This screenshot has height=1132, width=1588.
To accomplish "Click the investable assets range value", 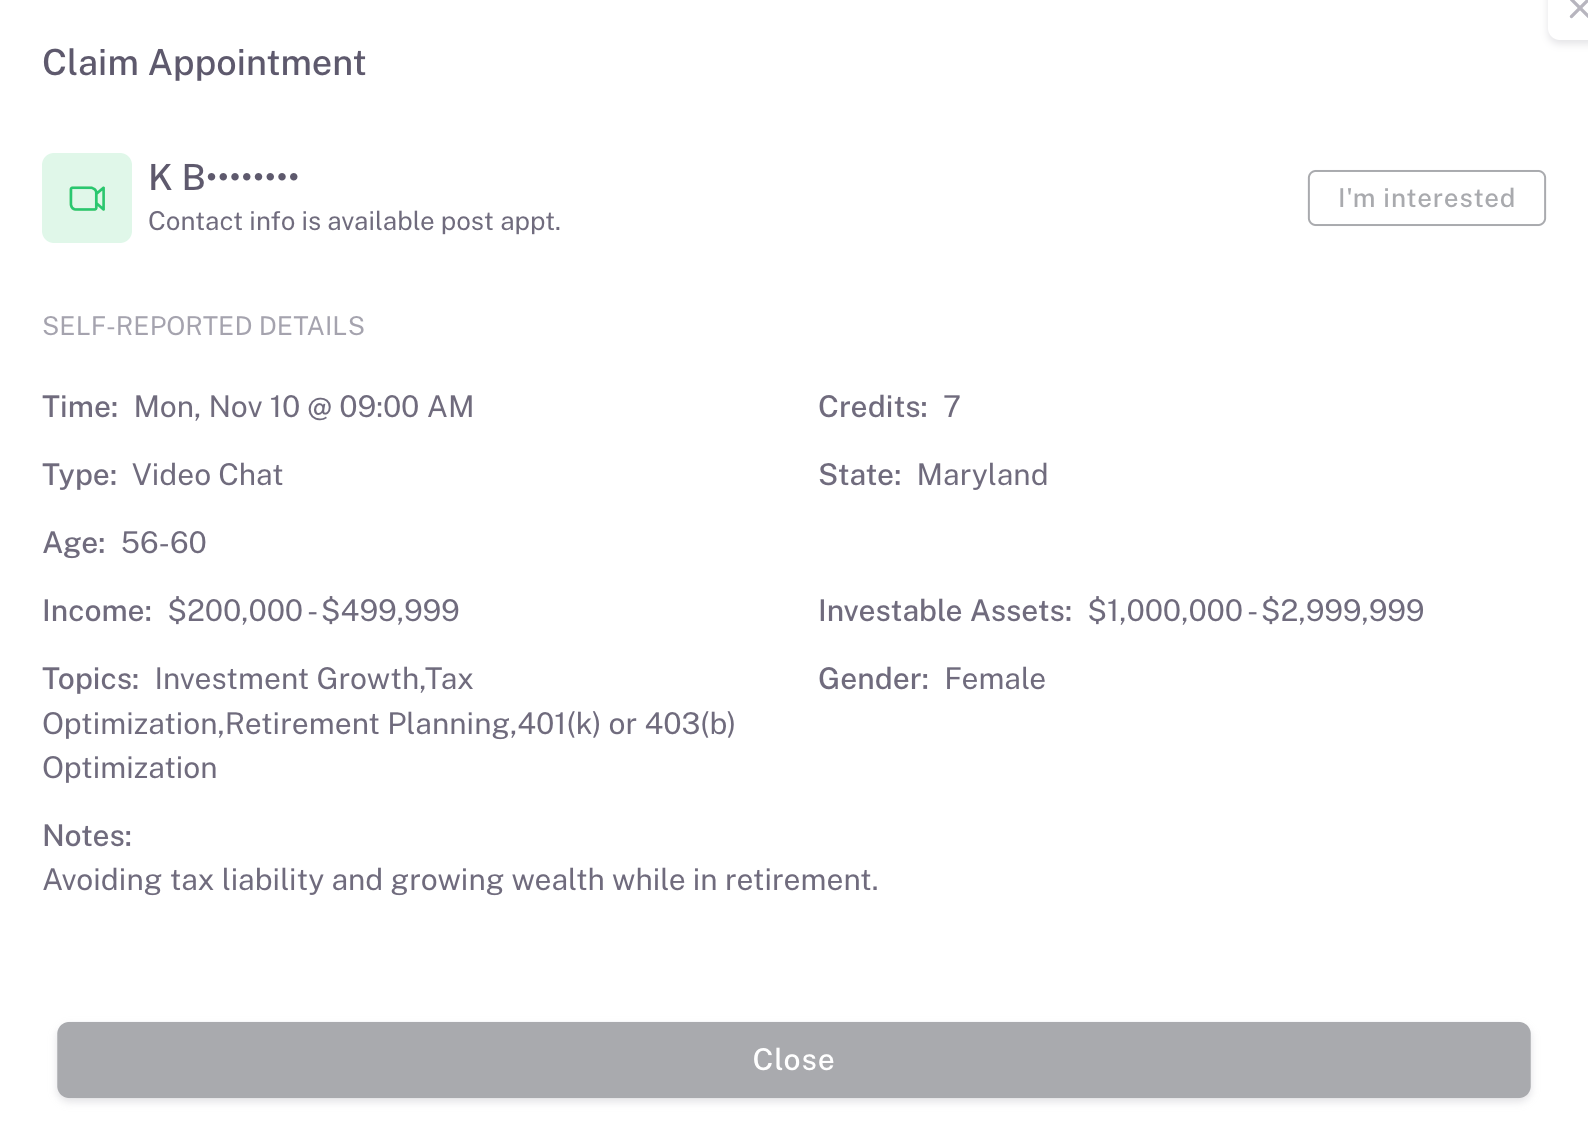I will (x=1255, y=611).
